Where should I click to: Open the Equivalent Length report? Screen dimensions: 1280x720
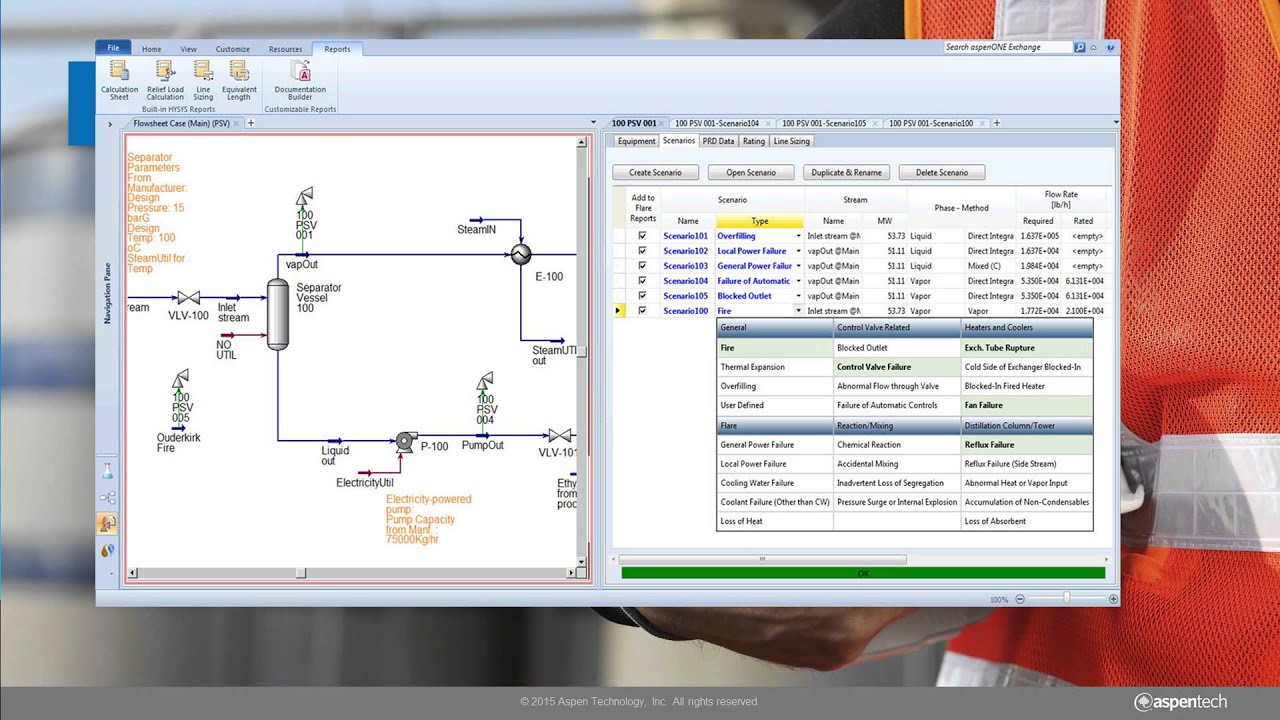click(239, 80)
